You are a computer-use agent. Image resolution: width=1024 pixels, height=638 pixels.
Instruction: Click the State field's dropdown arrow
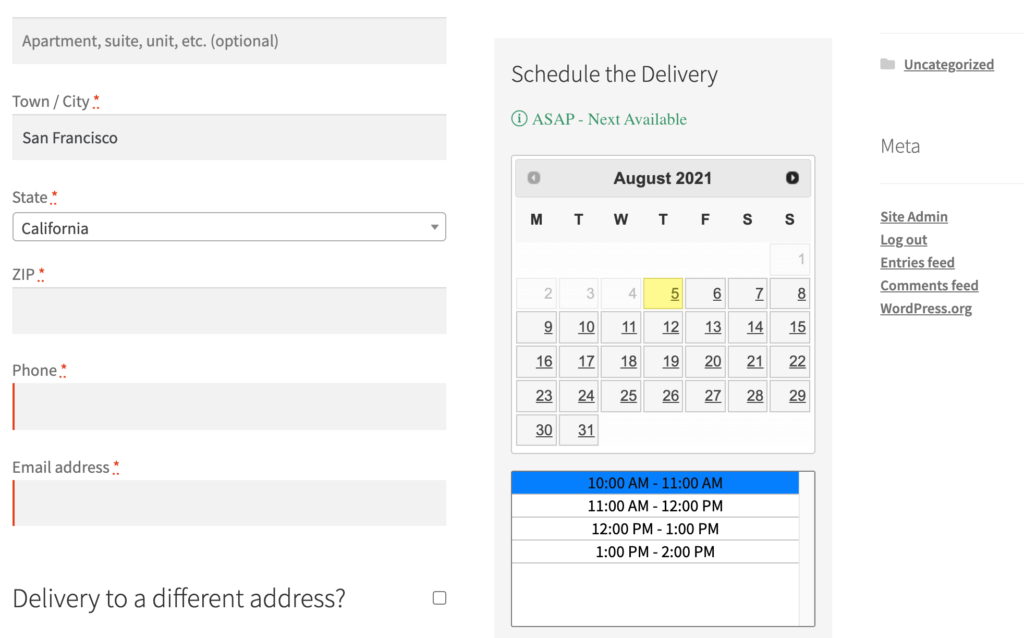point(435,227)
